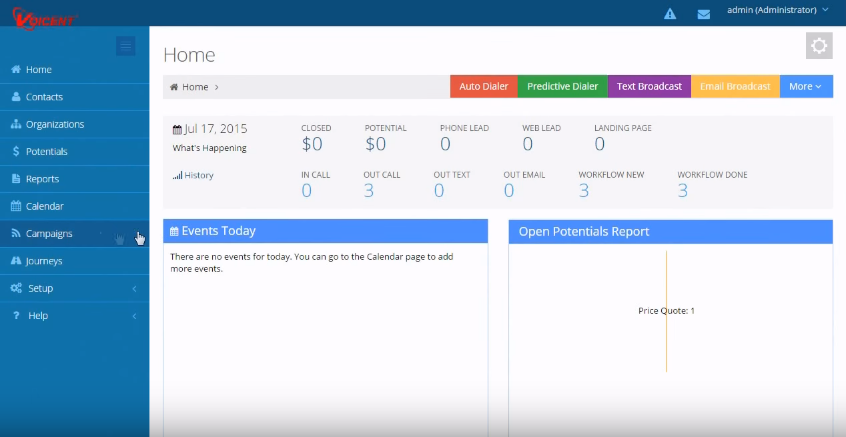Open the admin (Administrator) user dropdown
The width and height of the screenshot is (846, 437).
click(x=777, y=10)
